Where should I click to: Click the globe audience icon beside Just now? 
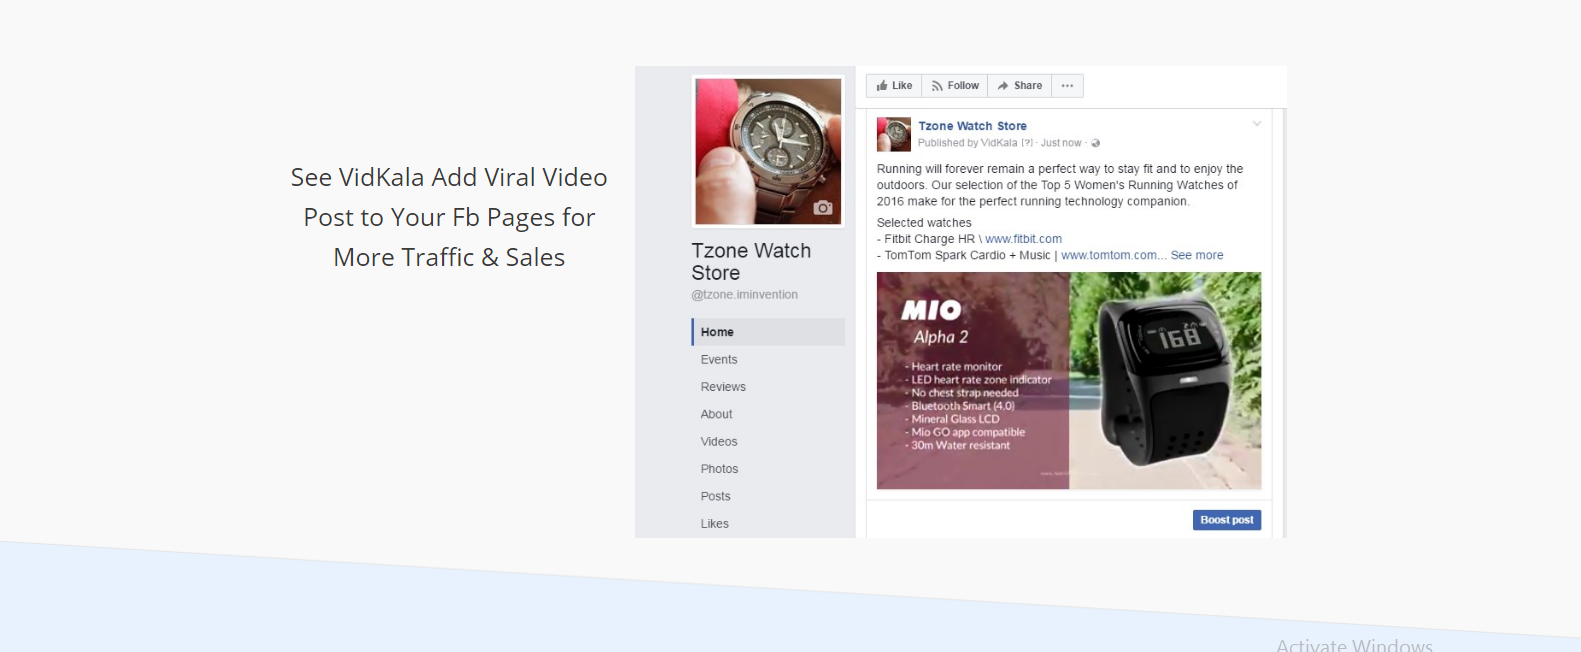pyautogui.click(x=1096, y=143)
